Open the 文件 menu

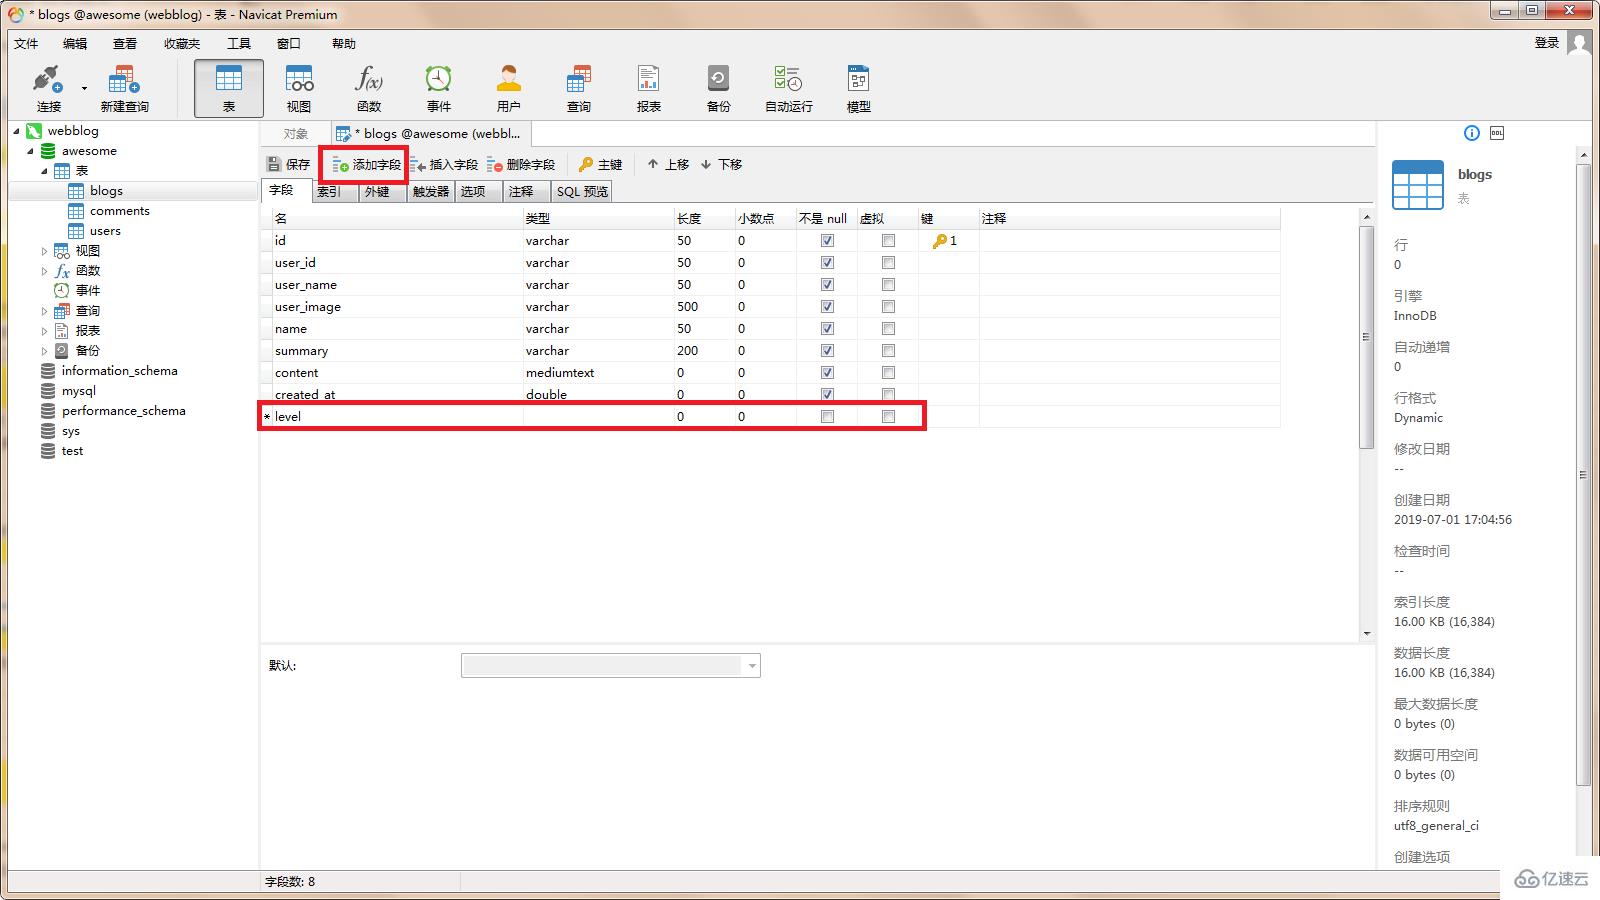coord(26,43)
